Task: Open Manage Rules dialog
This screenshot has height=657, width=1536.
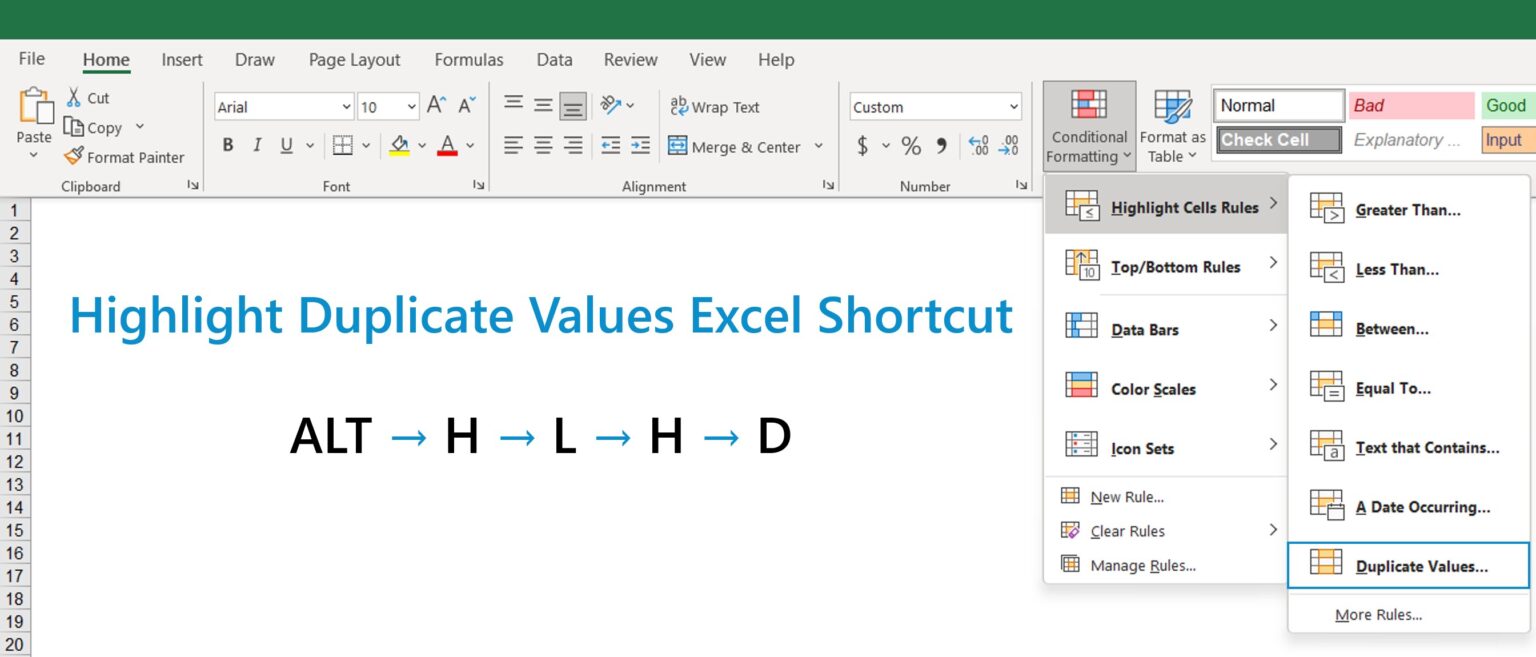Action: 1147,565
